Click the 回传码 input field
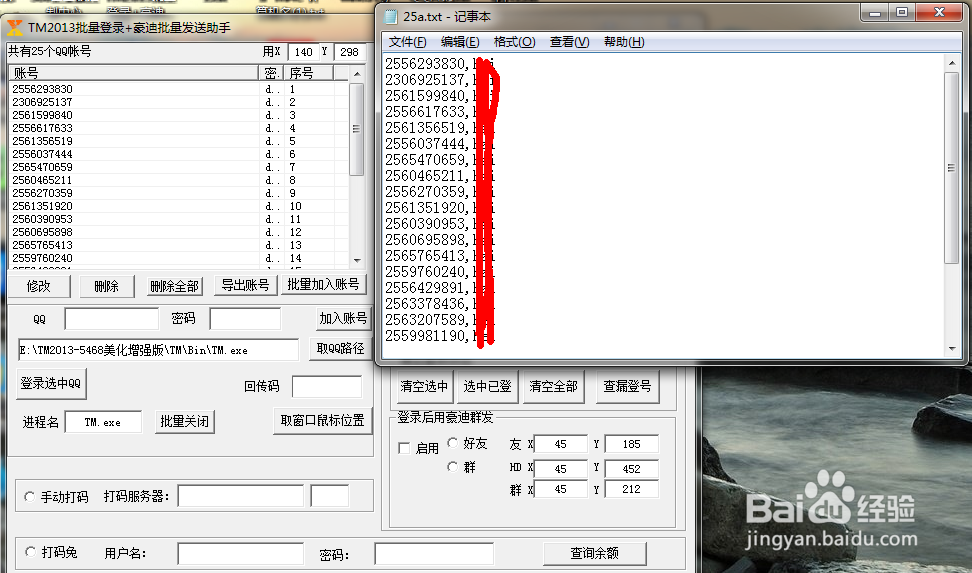The width and height of the screenshot is (972, 573). click(x=327, y=386)
